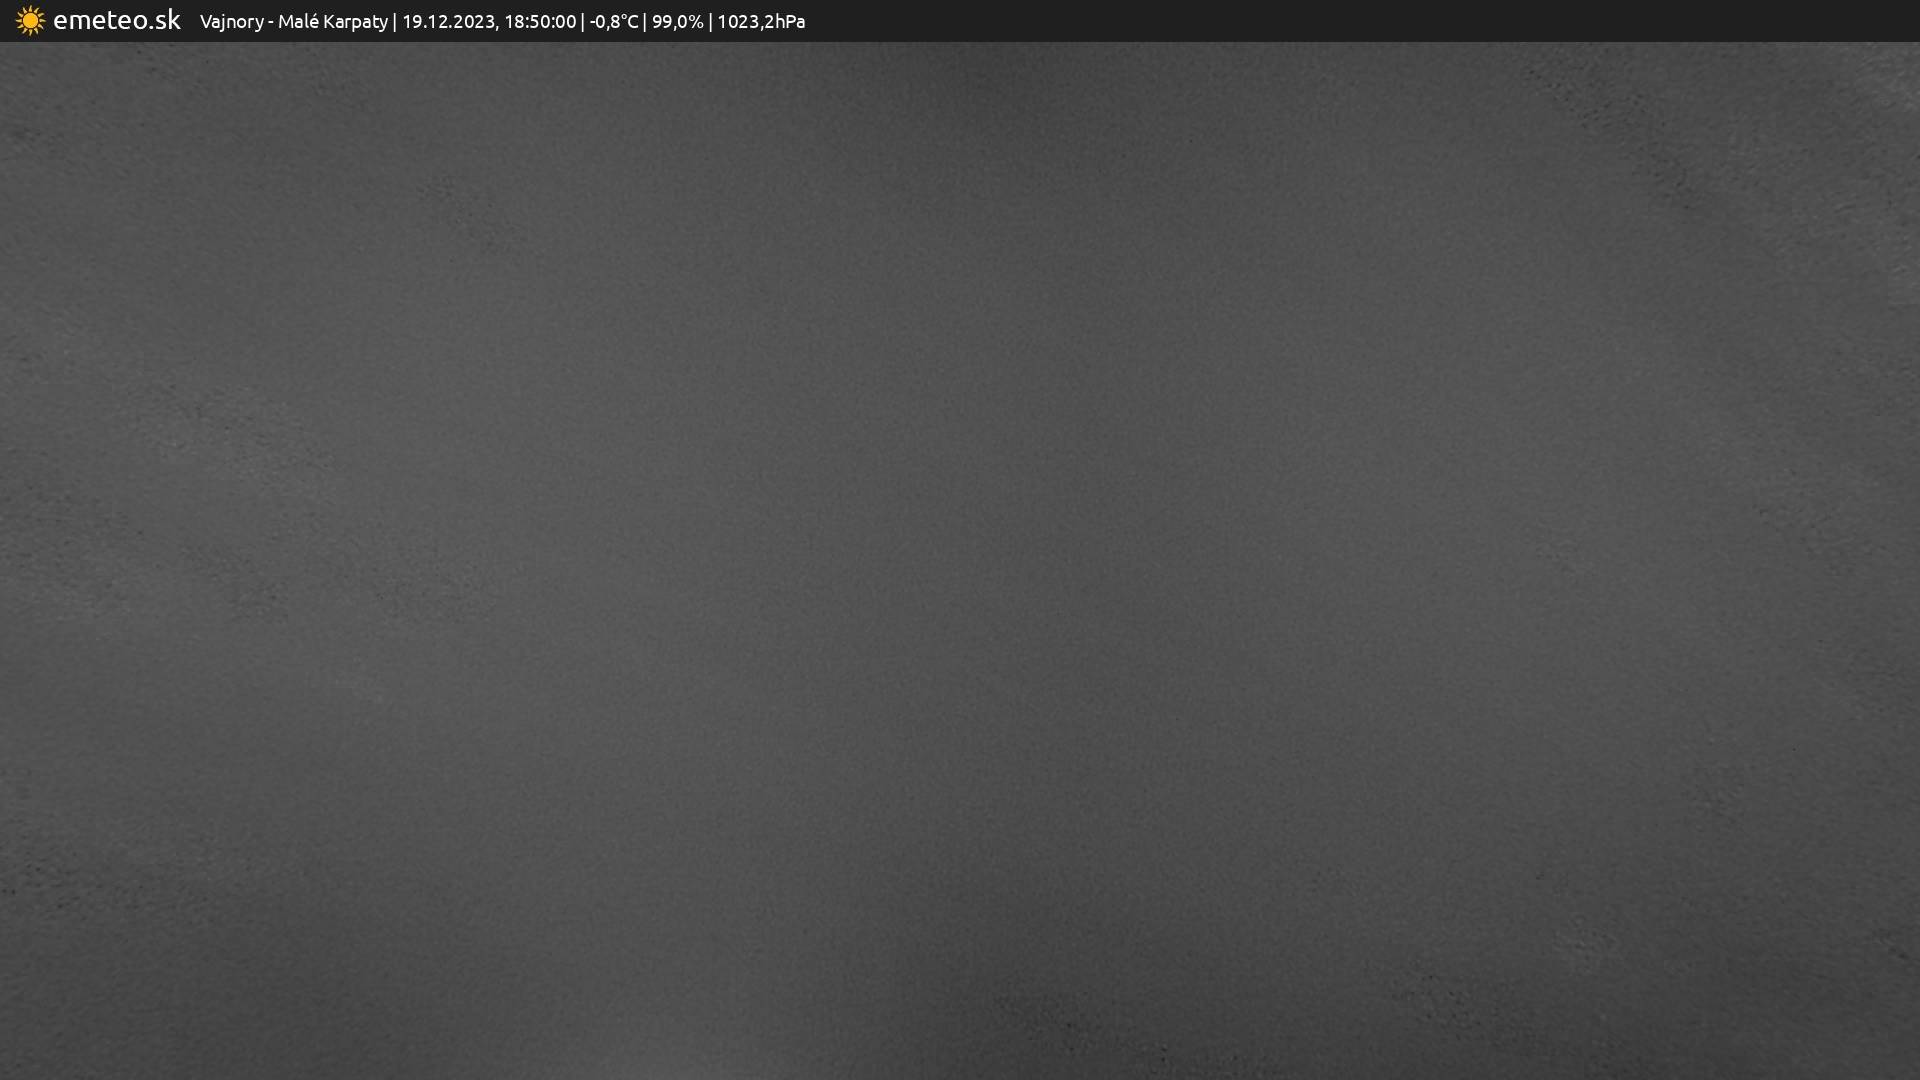Image resolution: width=1920 pixels, height=1080 pixels.
Task: Click the yellow sun logo icon
Action: pos(30,21)
